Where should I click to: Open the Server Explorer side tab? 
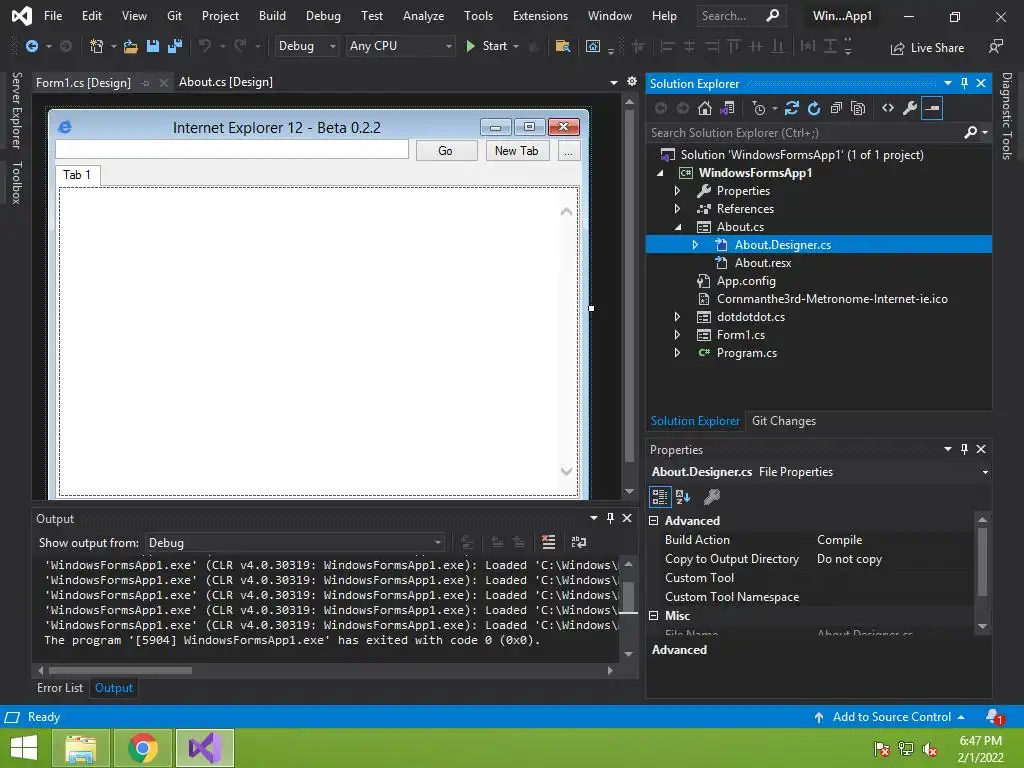coord(16,110)
